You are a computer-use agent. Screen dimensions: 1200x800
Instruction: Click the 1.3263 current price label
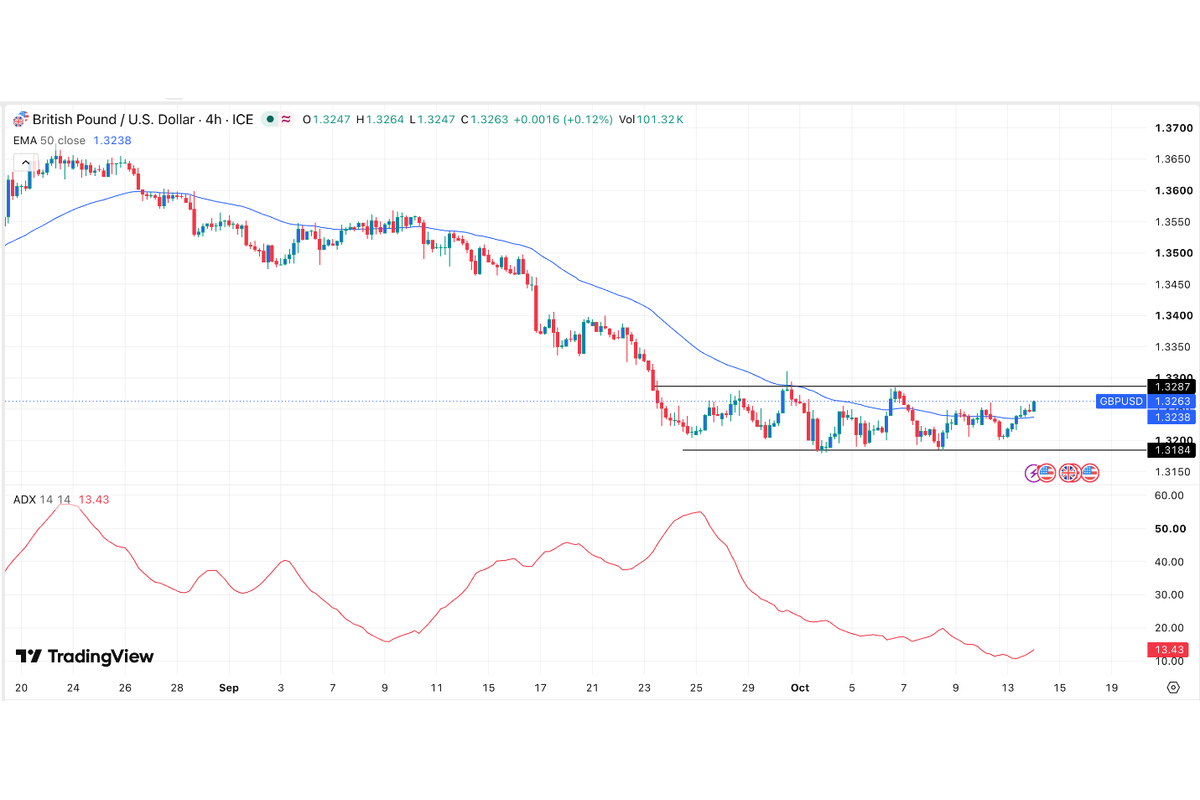[1171, 401]
